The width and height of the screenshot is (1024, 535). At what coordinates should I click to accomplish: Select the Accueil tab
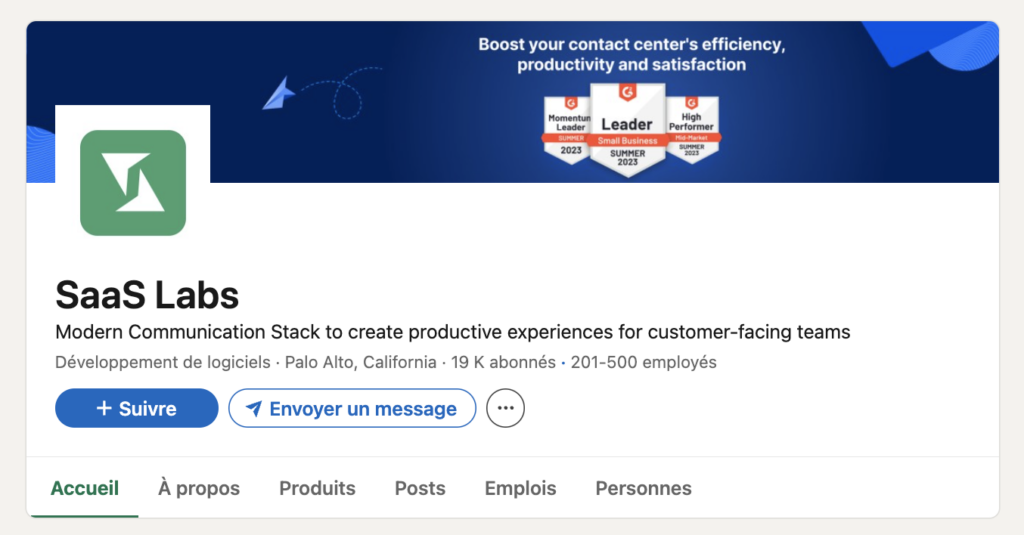(x=85, y=488)
